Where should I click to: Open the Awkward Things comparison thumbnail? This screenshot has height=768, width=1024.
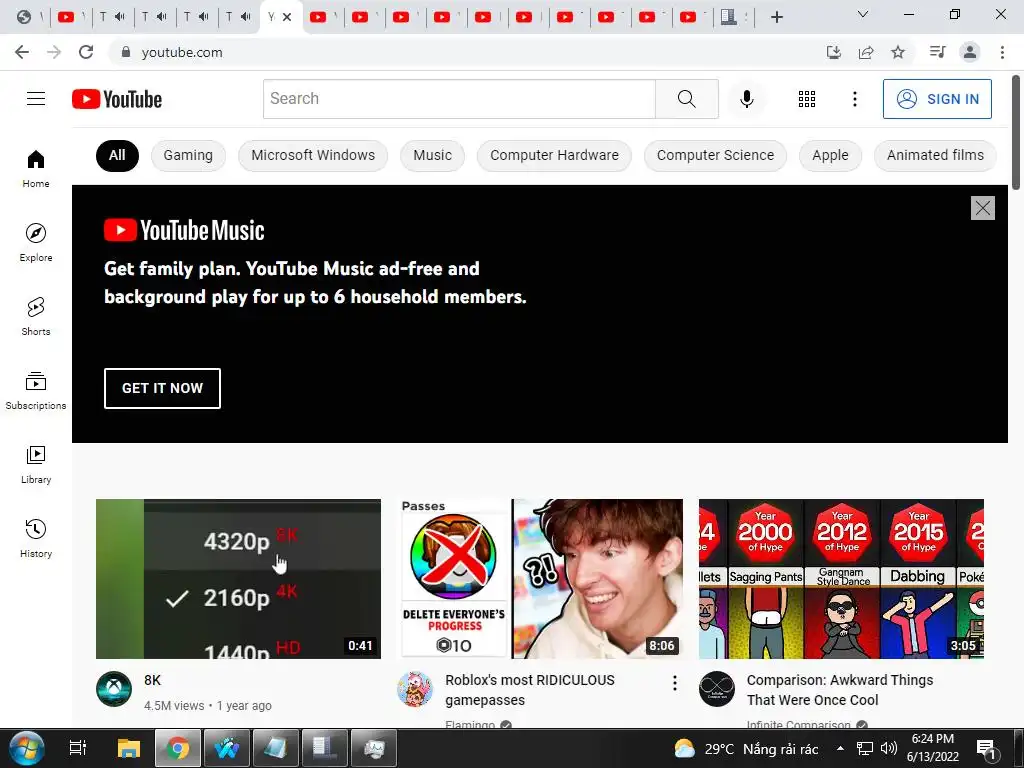(x=841, y=579)
